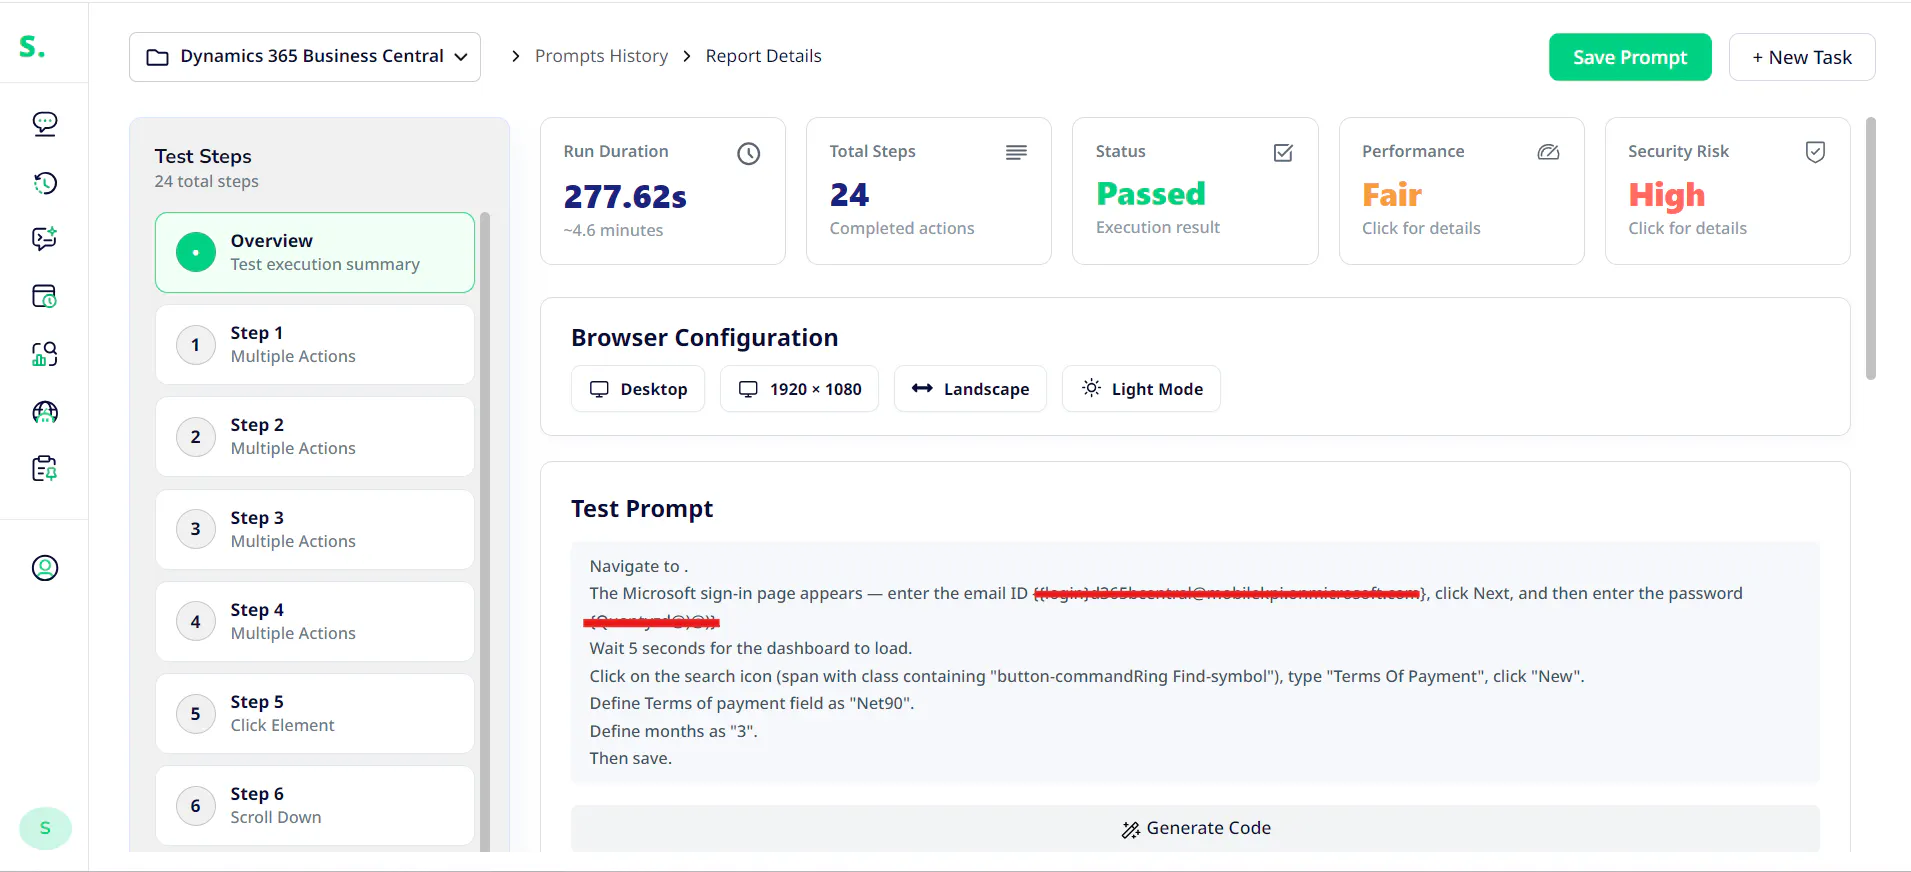Click the gauge icon on Performance card
The image size is (1911, 872).
click(x=1548, y=152)
